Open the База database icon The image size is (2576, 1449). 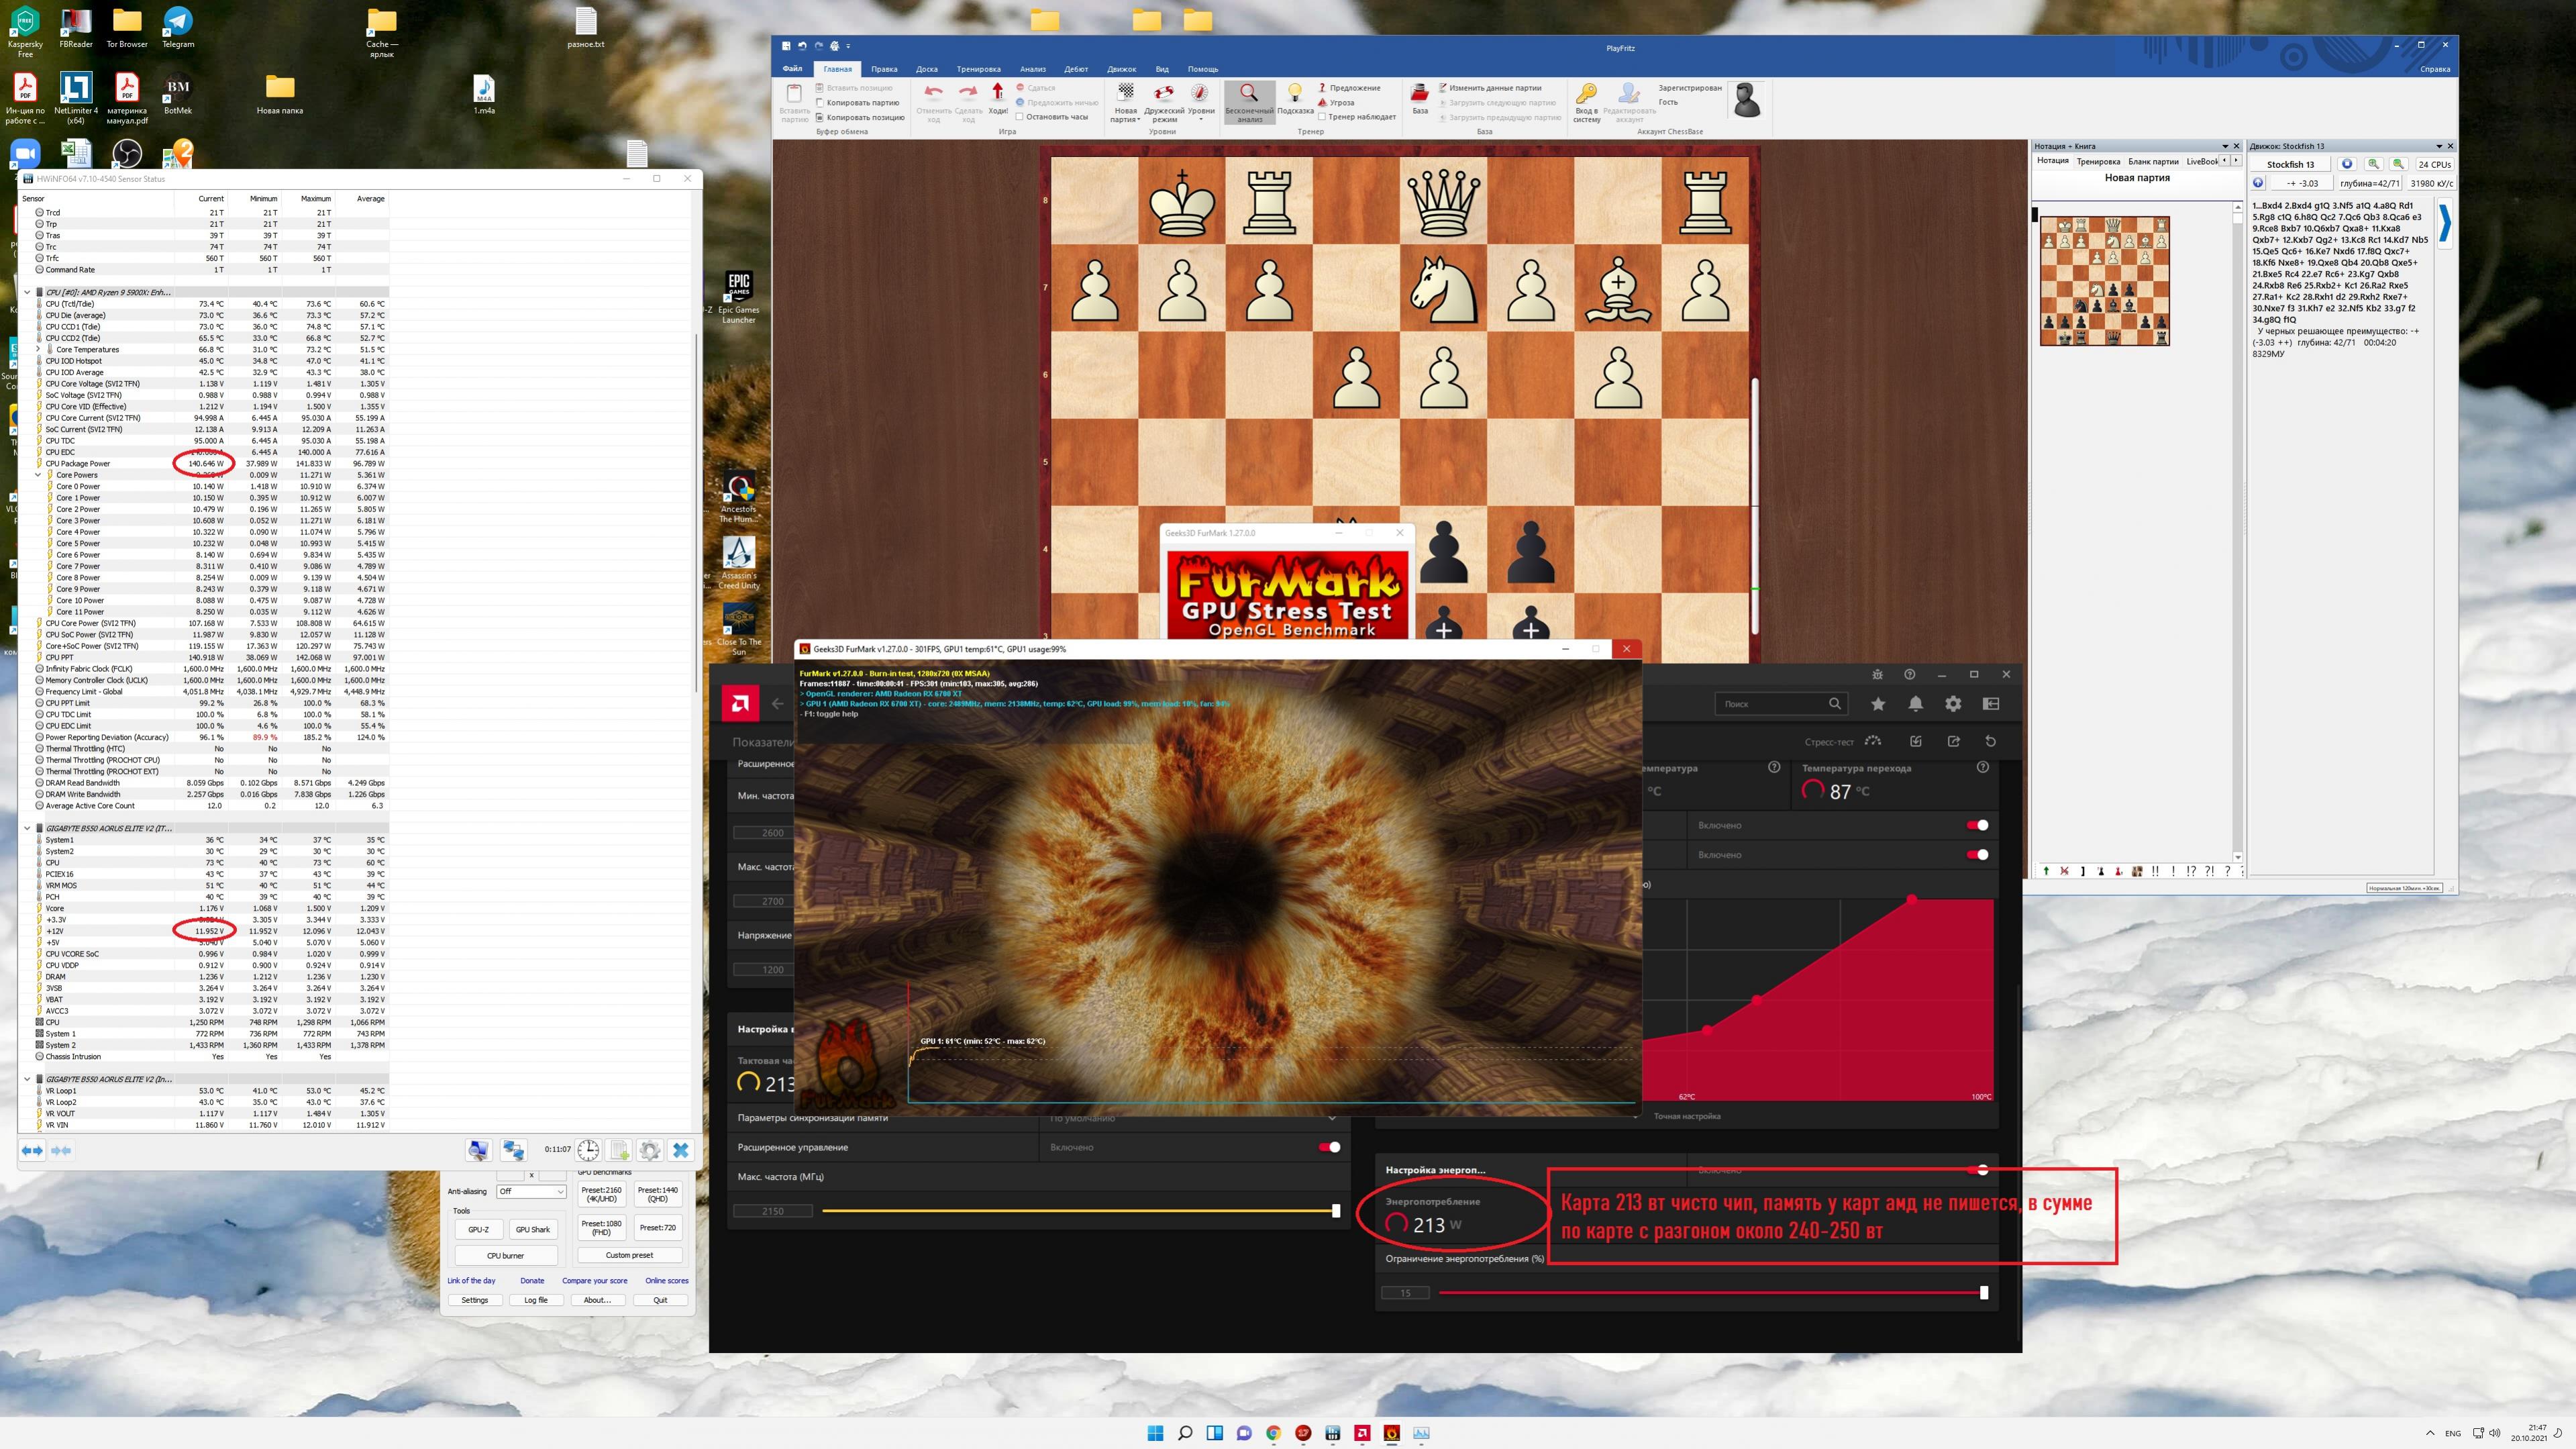[x=1419, y=94]
